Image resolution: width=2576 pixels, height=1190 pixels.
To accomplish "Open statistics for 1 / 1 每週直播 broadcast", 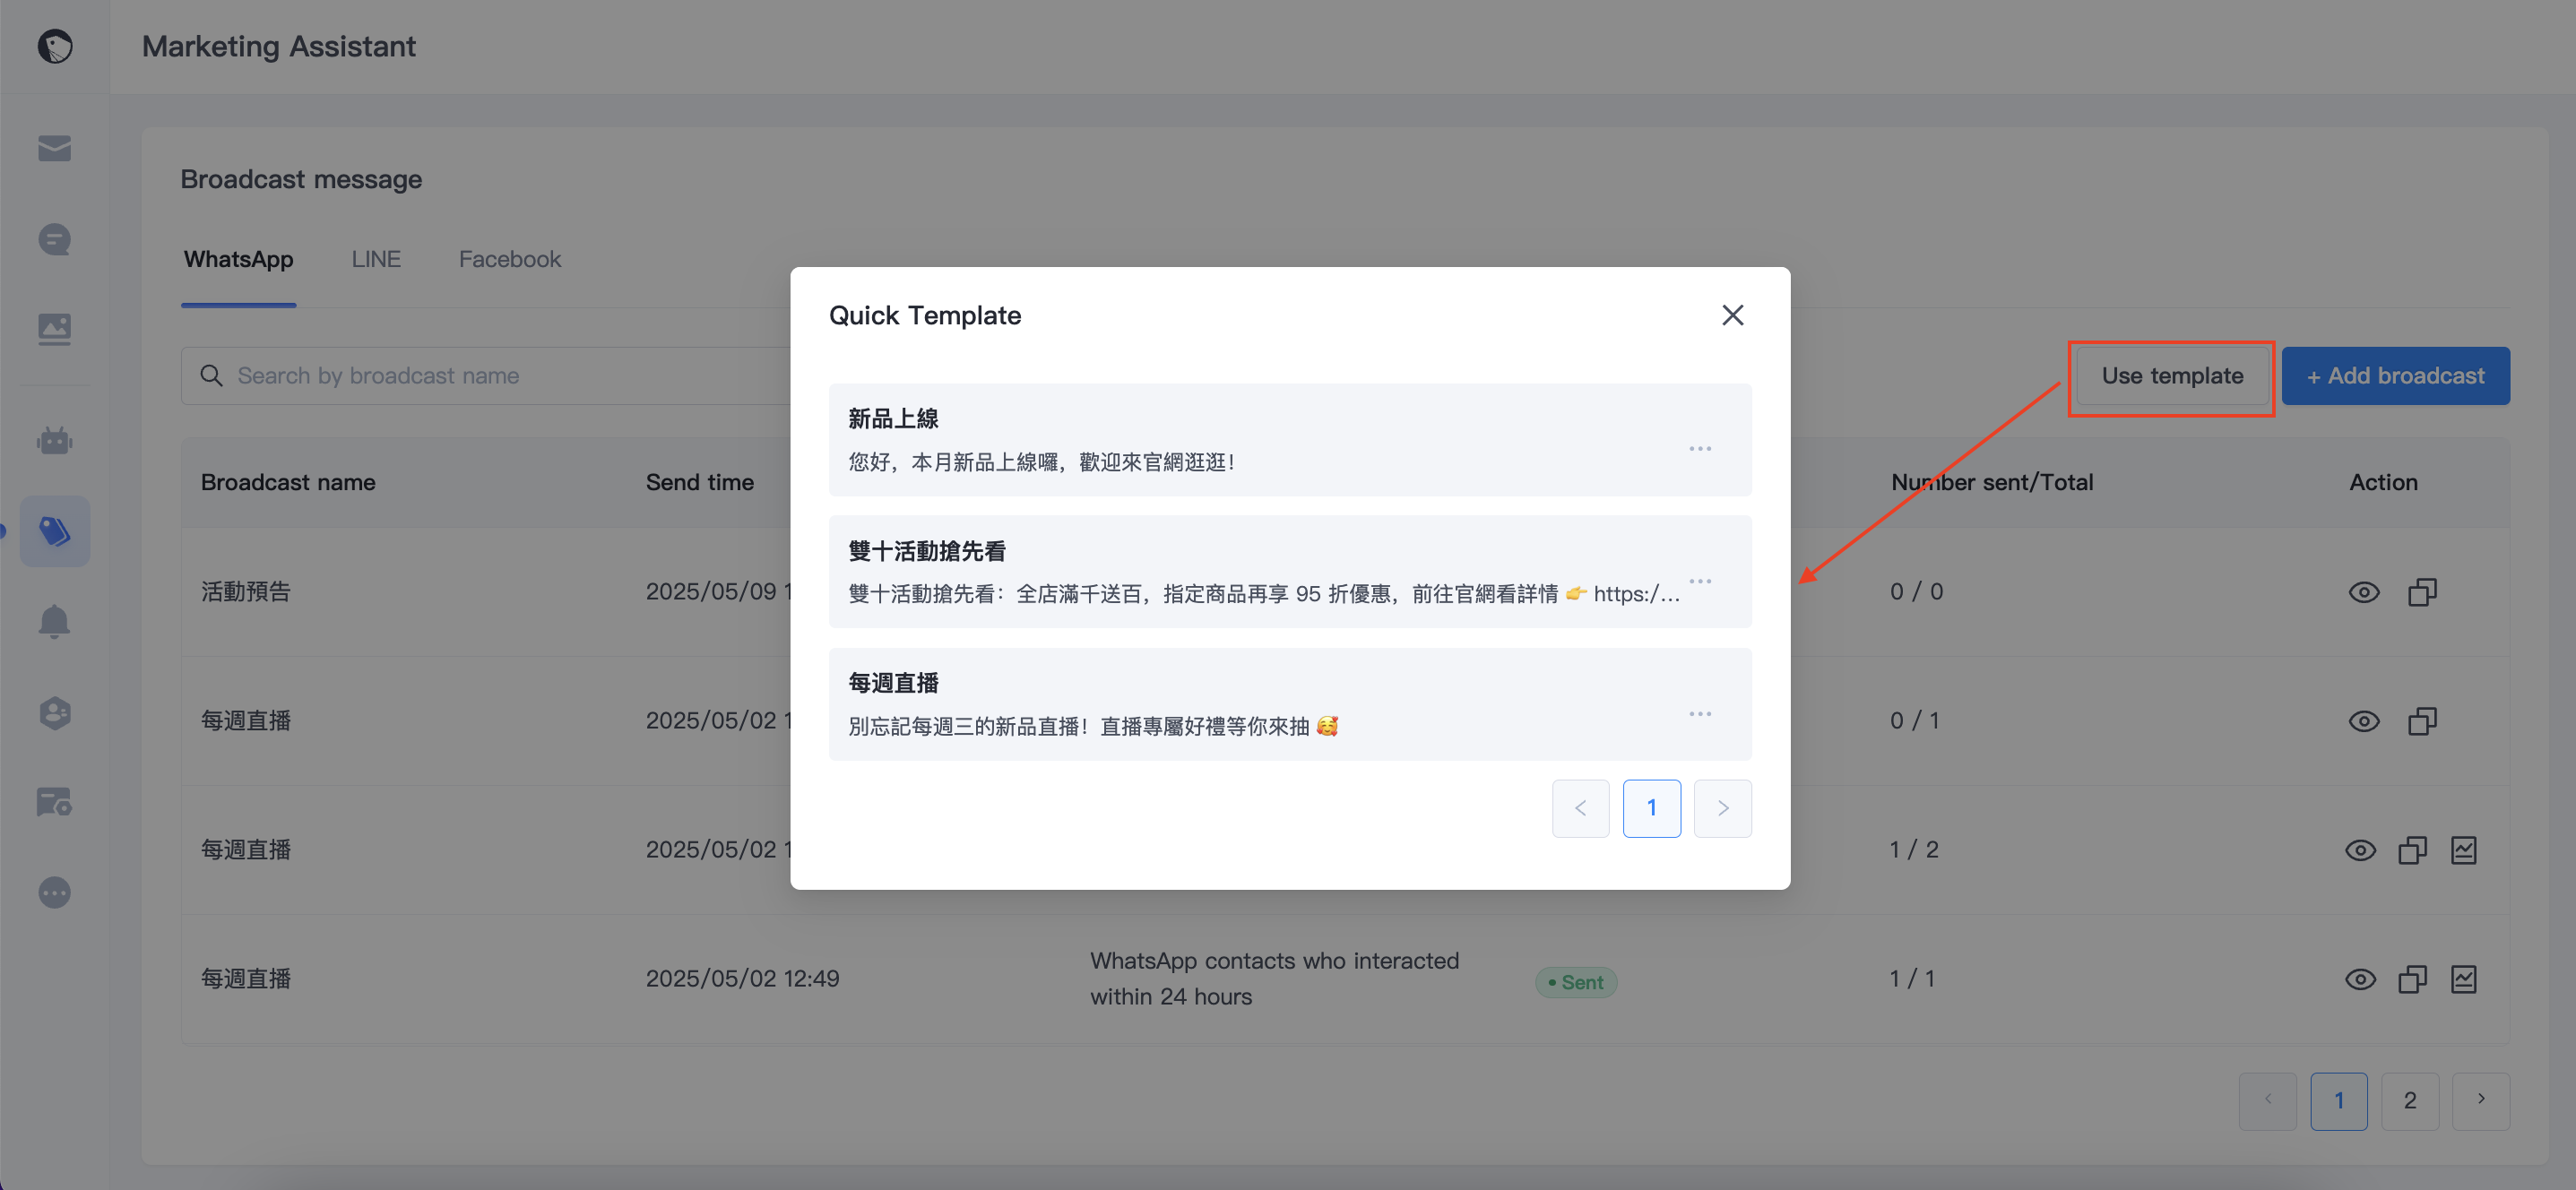I will [x=2464, y=979].
